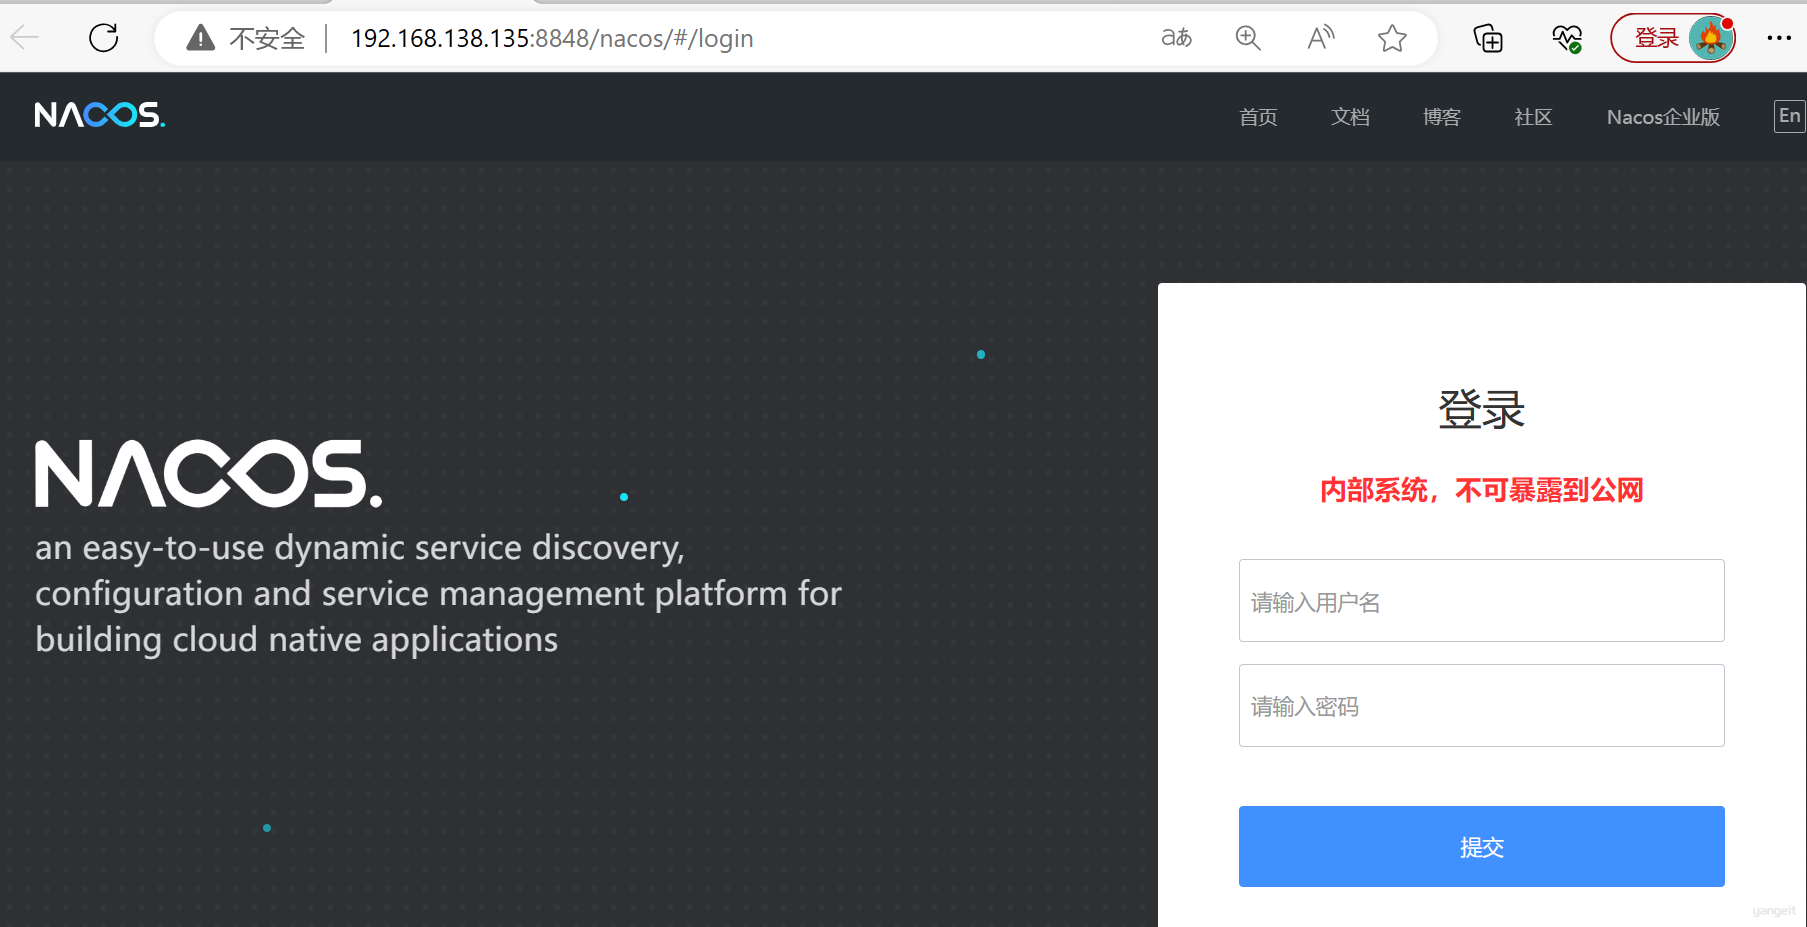Focus the 请输入用户名 username field
1807x927 pixels.
click(1481, 600)
